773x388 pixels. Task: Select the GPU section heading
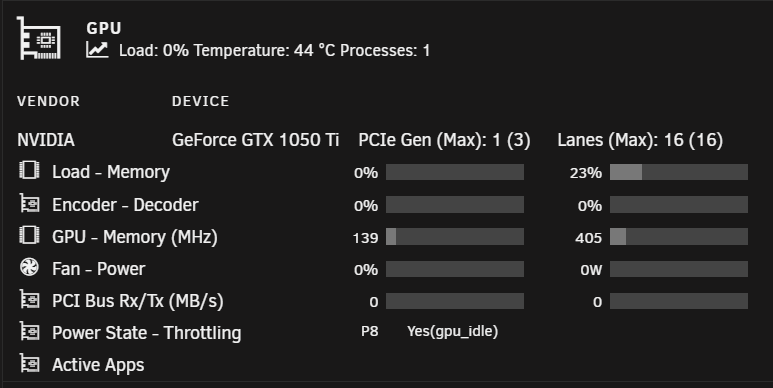(104, 28)
